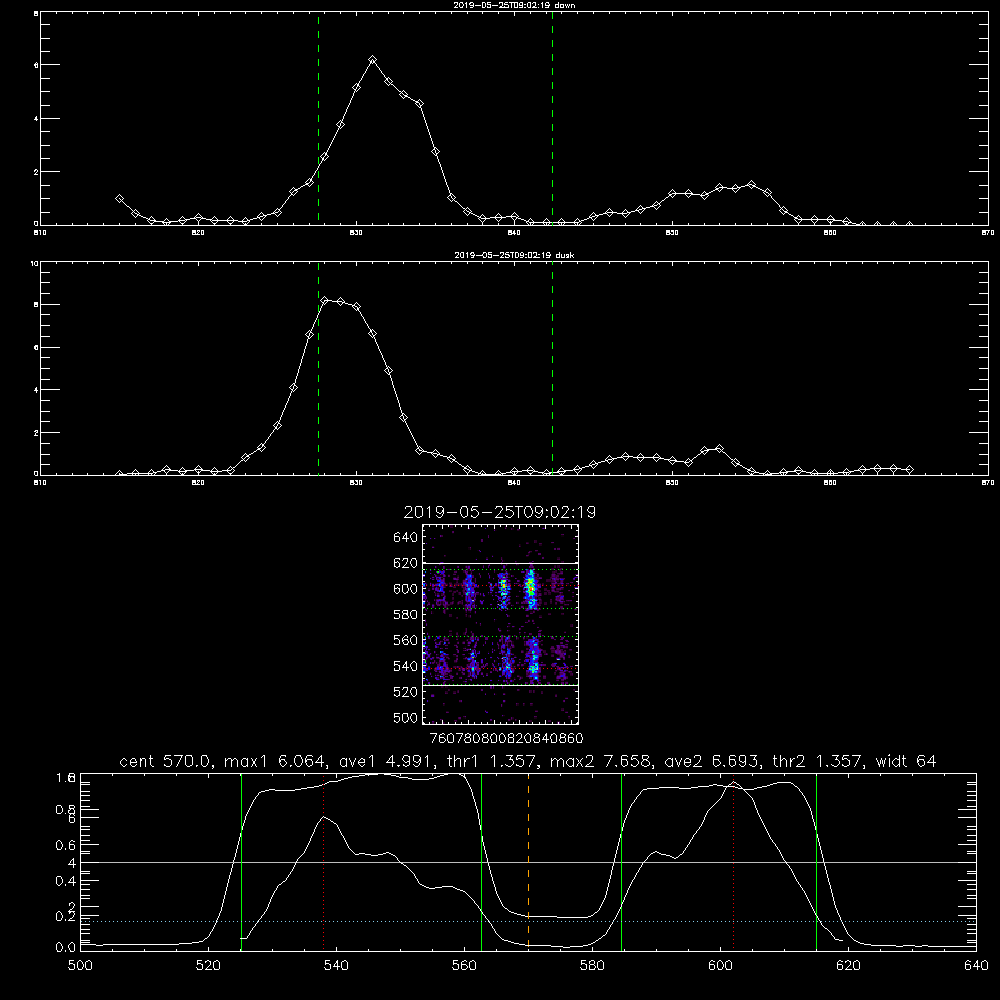The height and width of the screenshot is (1000, 1000).
Task: Click the right green dashed line in the dusk plot
Action: tap(552, 369)
